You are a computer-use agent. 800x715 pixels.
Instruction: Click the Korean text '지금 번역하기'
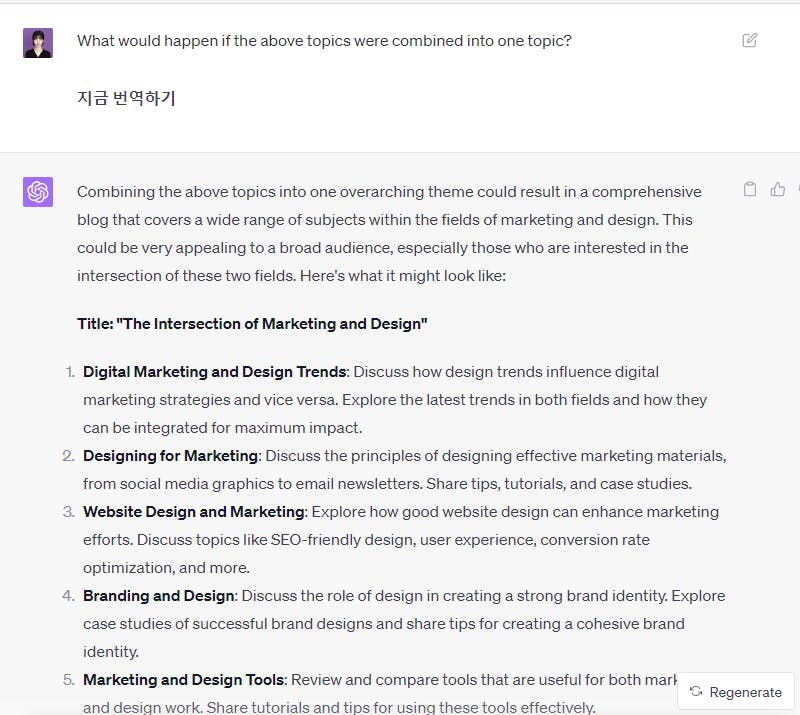point(126,98)
